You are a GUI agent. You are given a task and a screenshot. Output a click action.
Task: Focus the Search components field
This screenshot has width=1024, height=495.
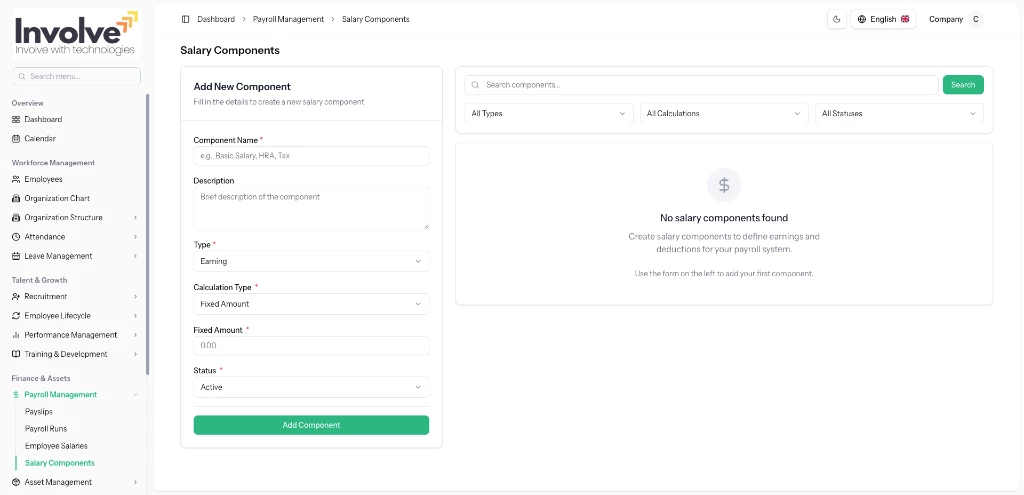click(x=701, y=85)
